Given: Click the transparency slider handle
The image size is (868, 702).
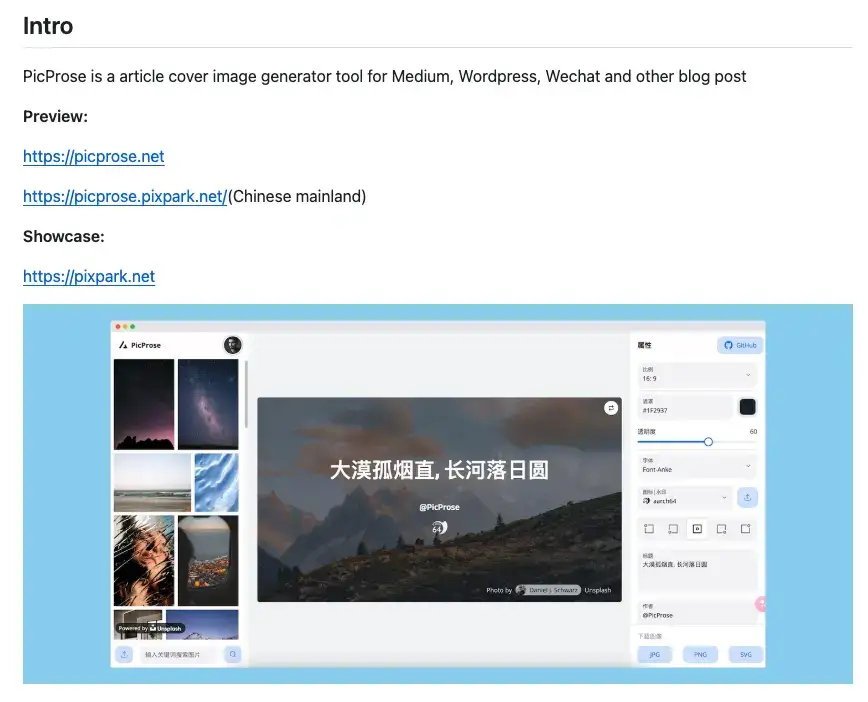Looking at the screenshot, I should click(708, 442).
